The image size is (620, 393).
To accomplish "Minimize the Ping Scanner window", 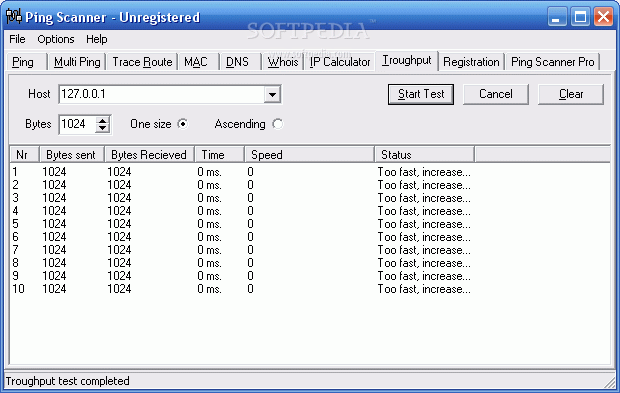I will click(556, 17).
